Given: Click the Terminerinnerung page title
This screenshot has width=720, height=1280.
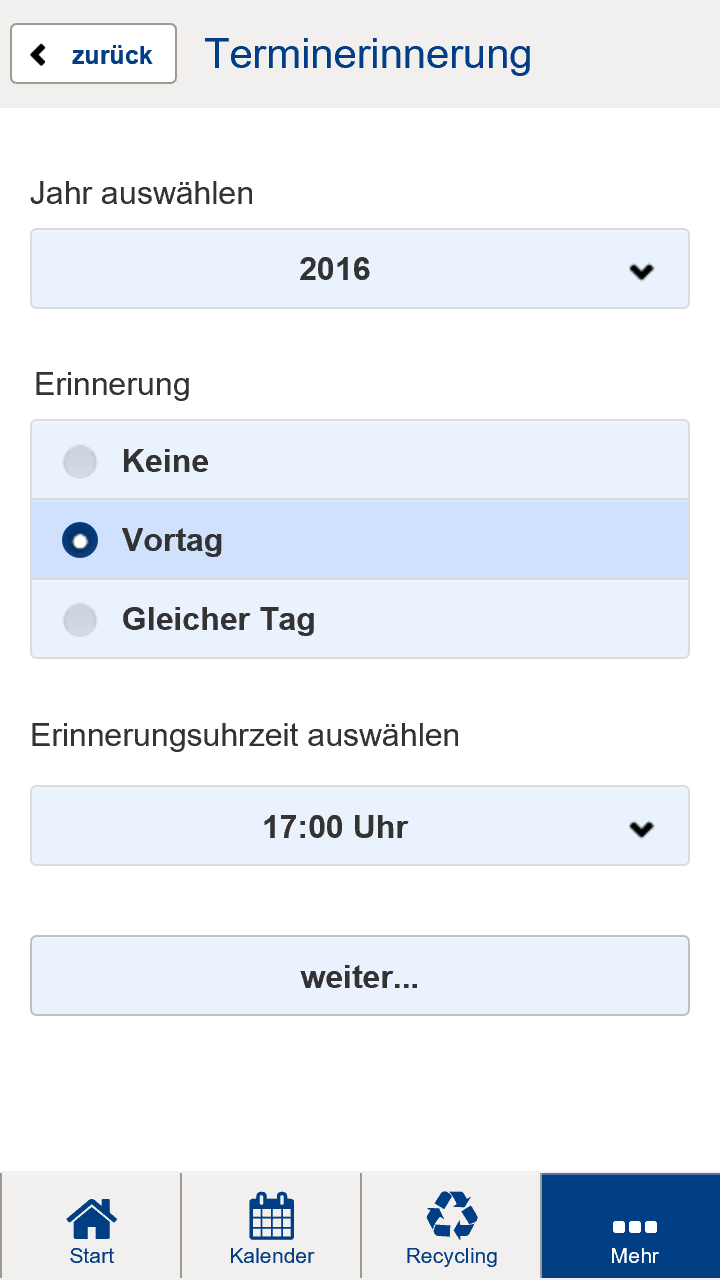Looking at the screenshot, I should (x=367, y=54).
